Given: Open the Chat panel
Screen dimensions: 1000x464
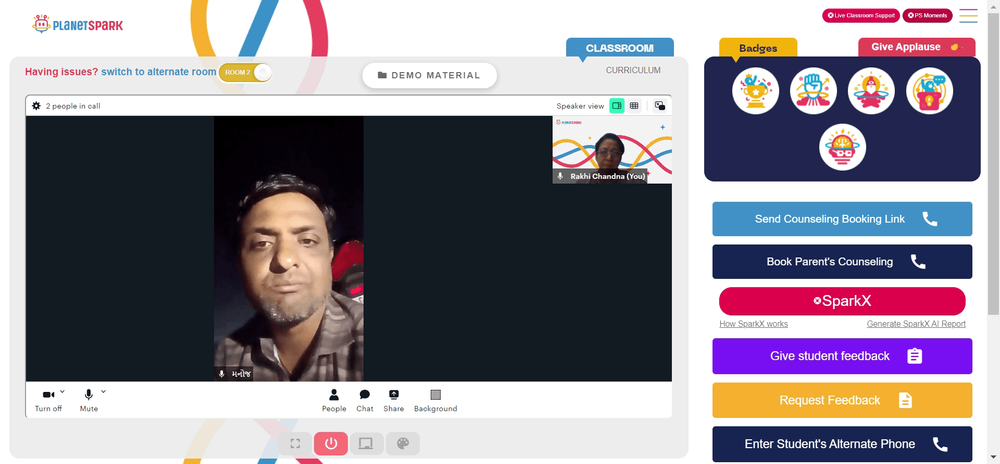Looking at the screenshot, I should [365, 401].
